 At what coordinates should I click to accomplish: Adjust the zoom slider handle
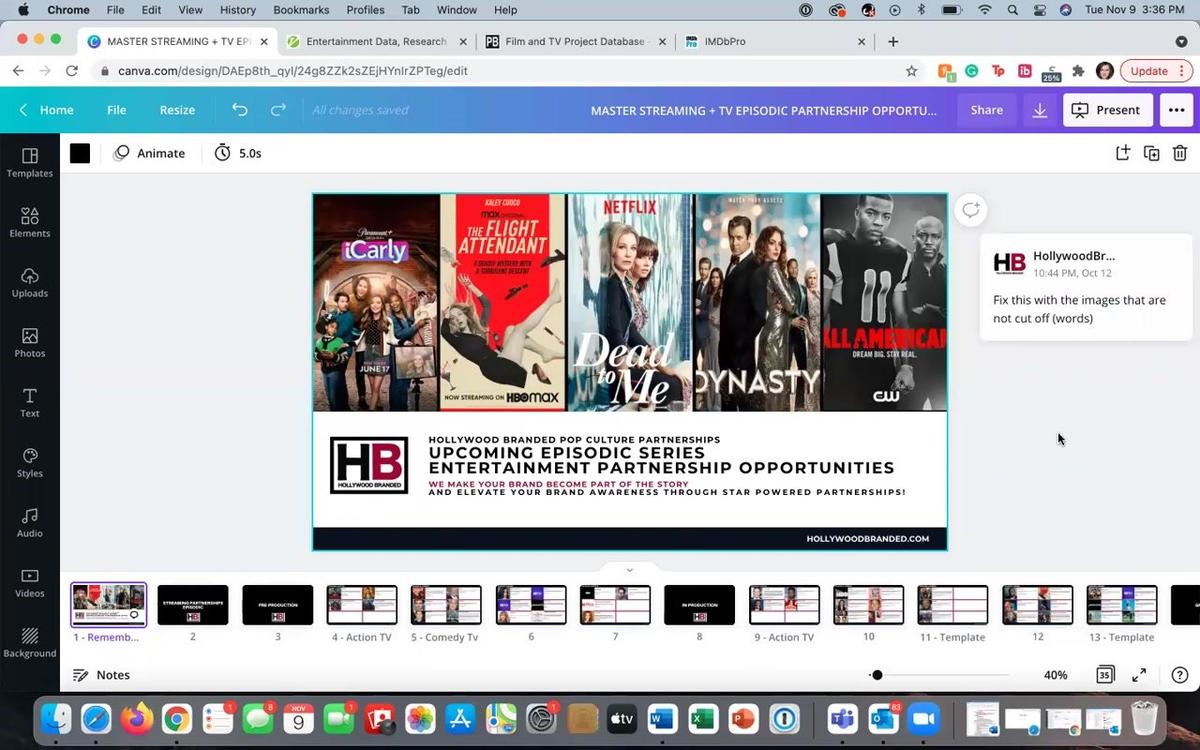point(877,675)
